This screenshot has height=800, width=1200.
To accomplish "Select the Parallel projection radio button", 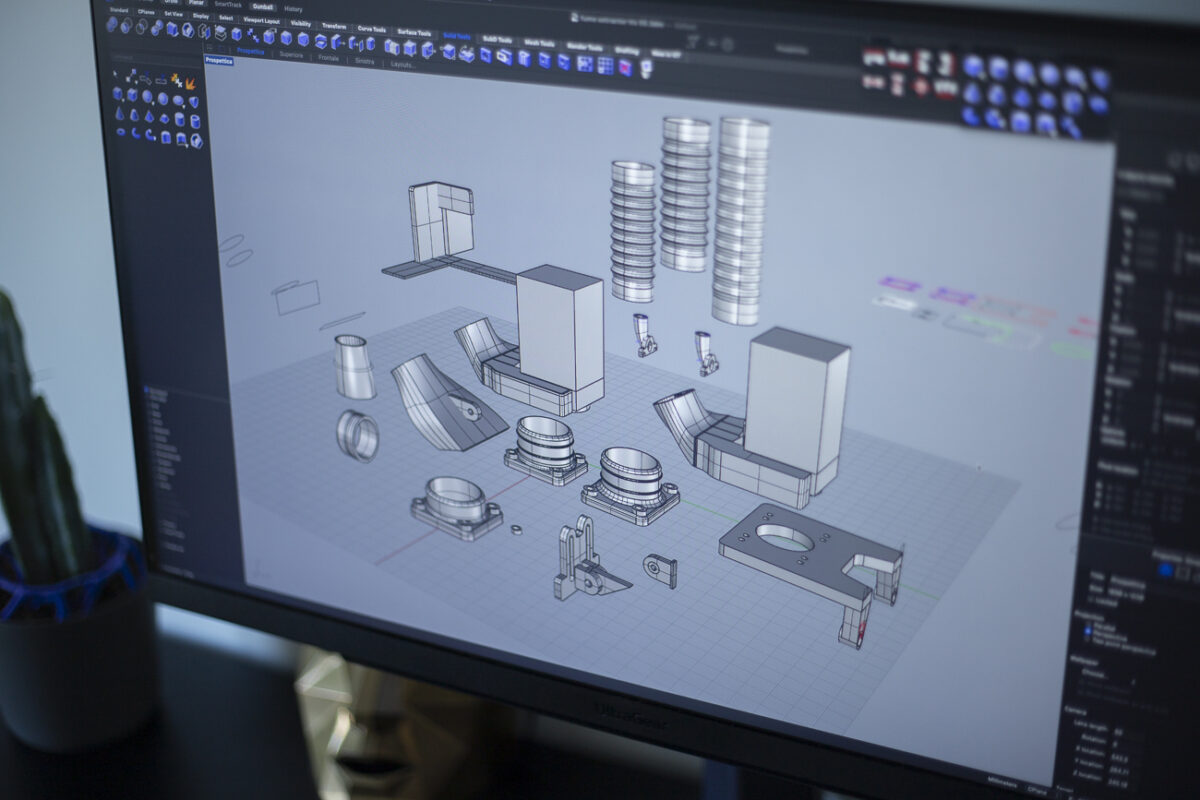I will click(1088, 624).
